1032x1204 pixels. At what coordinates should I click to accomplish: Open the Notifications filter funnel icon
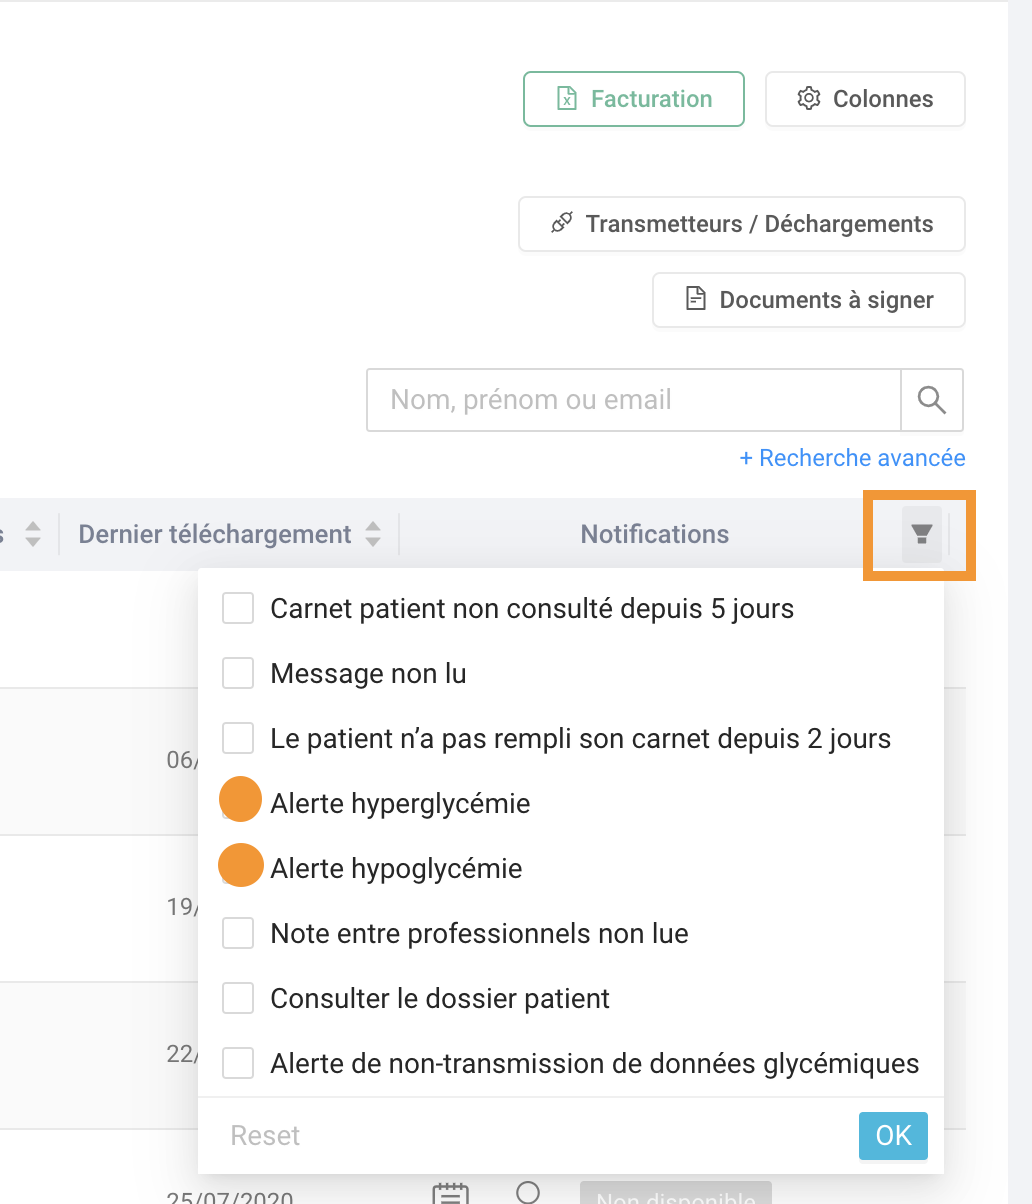(922, 534)
